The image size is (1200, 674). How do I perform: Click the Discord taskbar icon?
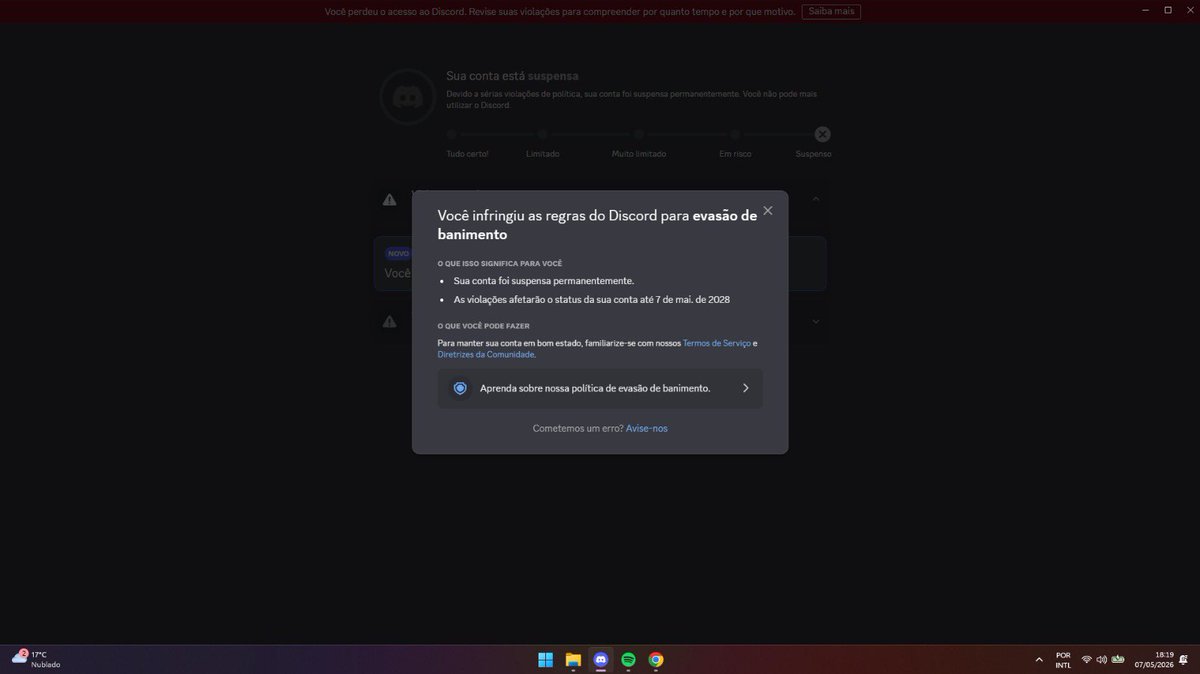click(x=601, y=659)
